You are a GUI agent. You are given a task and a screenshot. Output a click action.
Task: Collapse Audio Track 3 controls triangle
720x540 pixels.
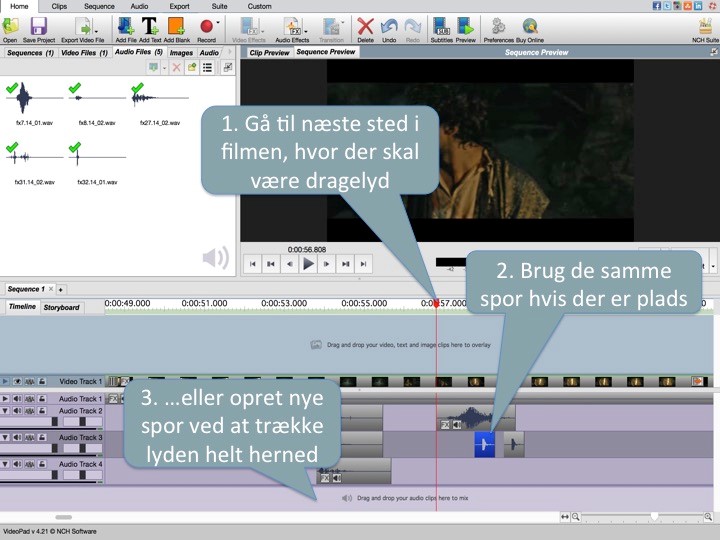[x=5, y=438]
